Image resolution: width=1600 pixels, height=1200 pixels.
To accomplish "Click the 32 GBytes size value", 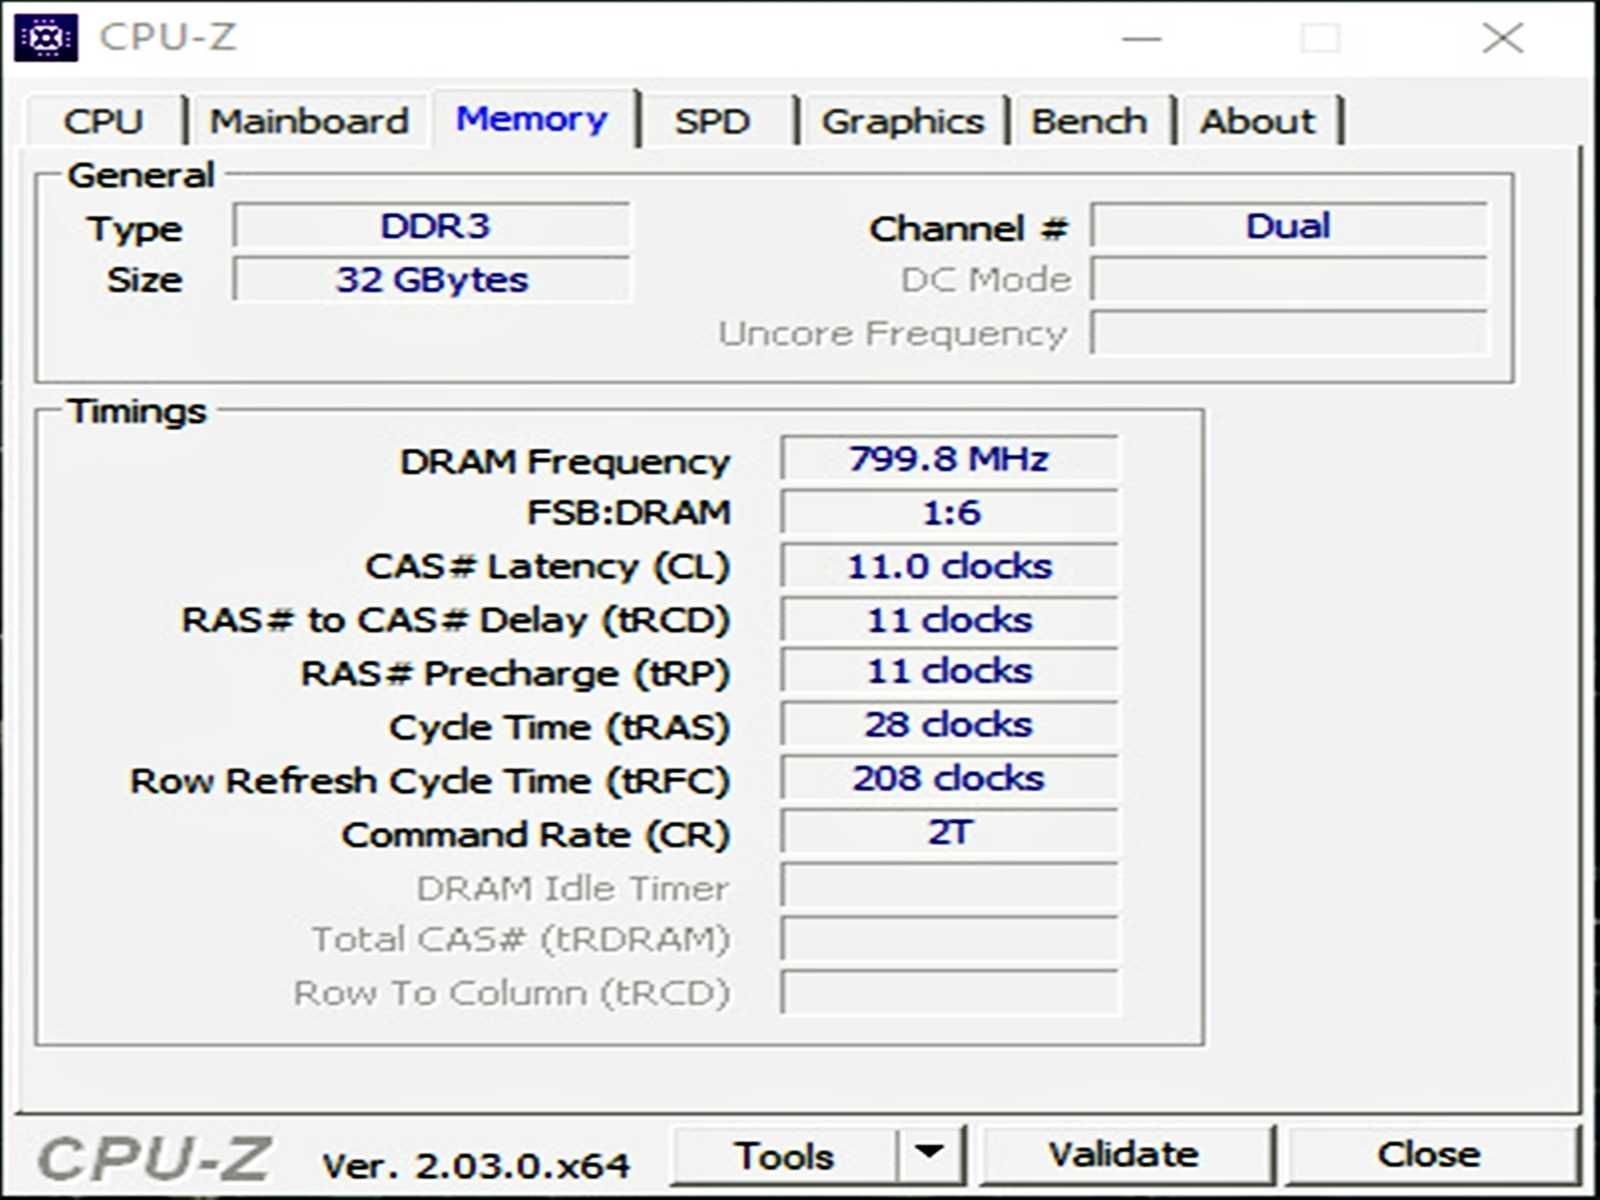I will [433, 279].
